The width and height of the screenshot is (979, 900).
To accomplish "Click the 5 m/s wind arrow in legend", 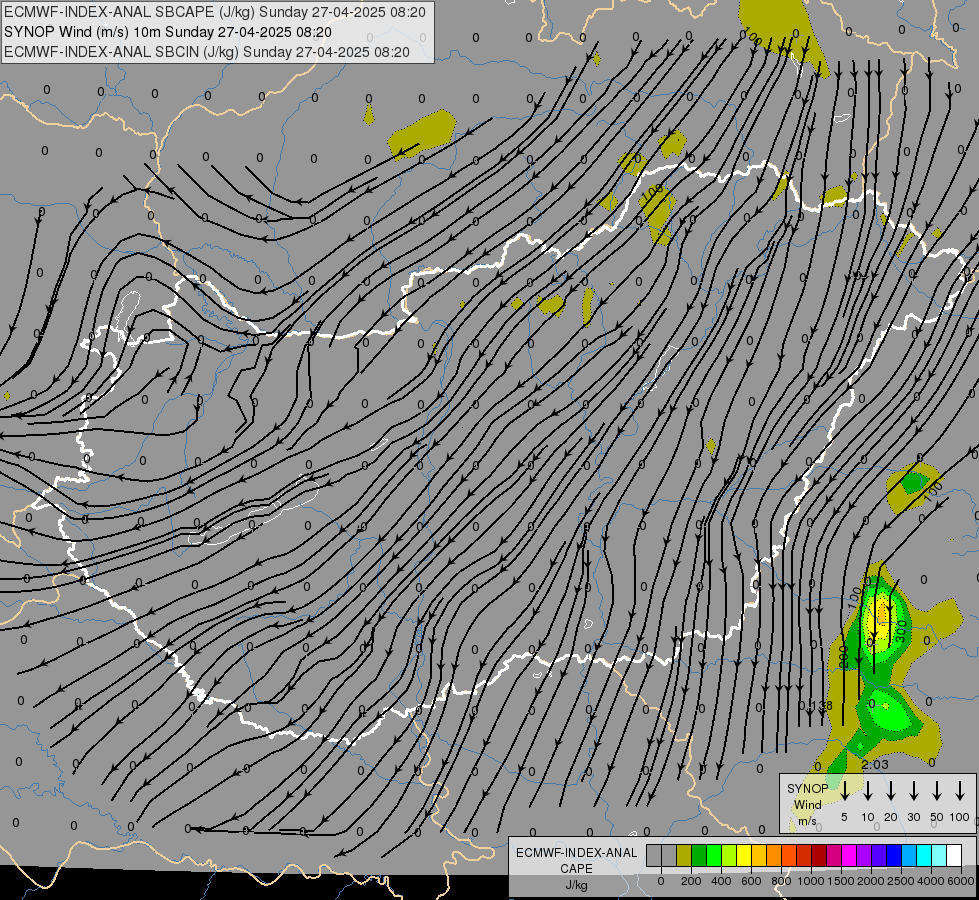I will point(844,791).
